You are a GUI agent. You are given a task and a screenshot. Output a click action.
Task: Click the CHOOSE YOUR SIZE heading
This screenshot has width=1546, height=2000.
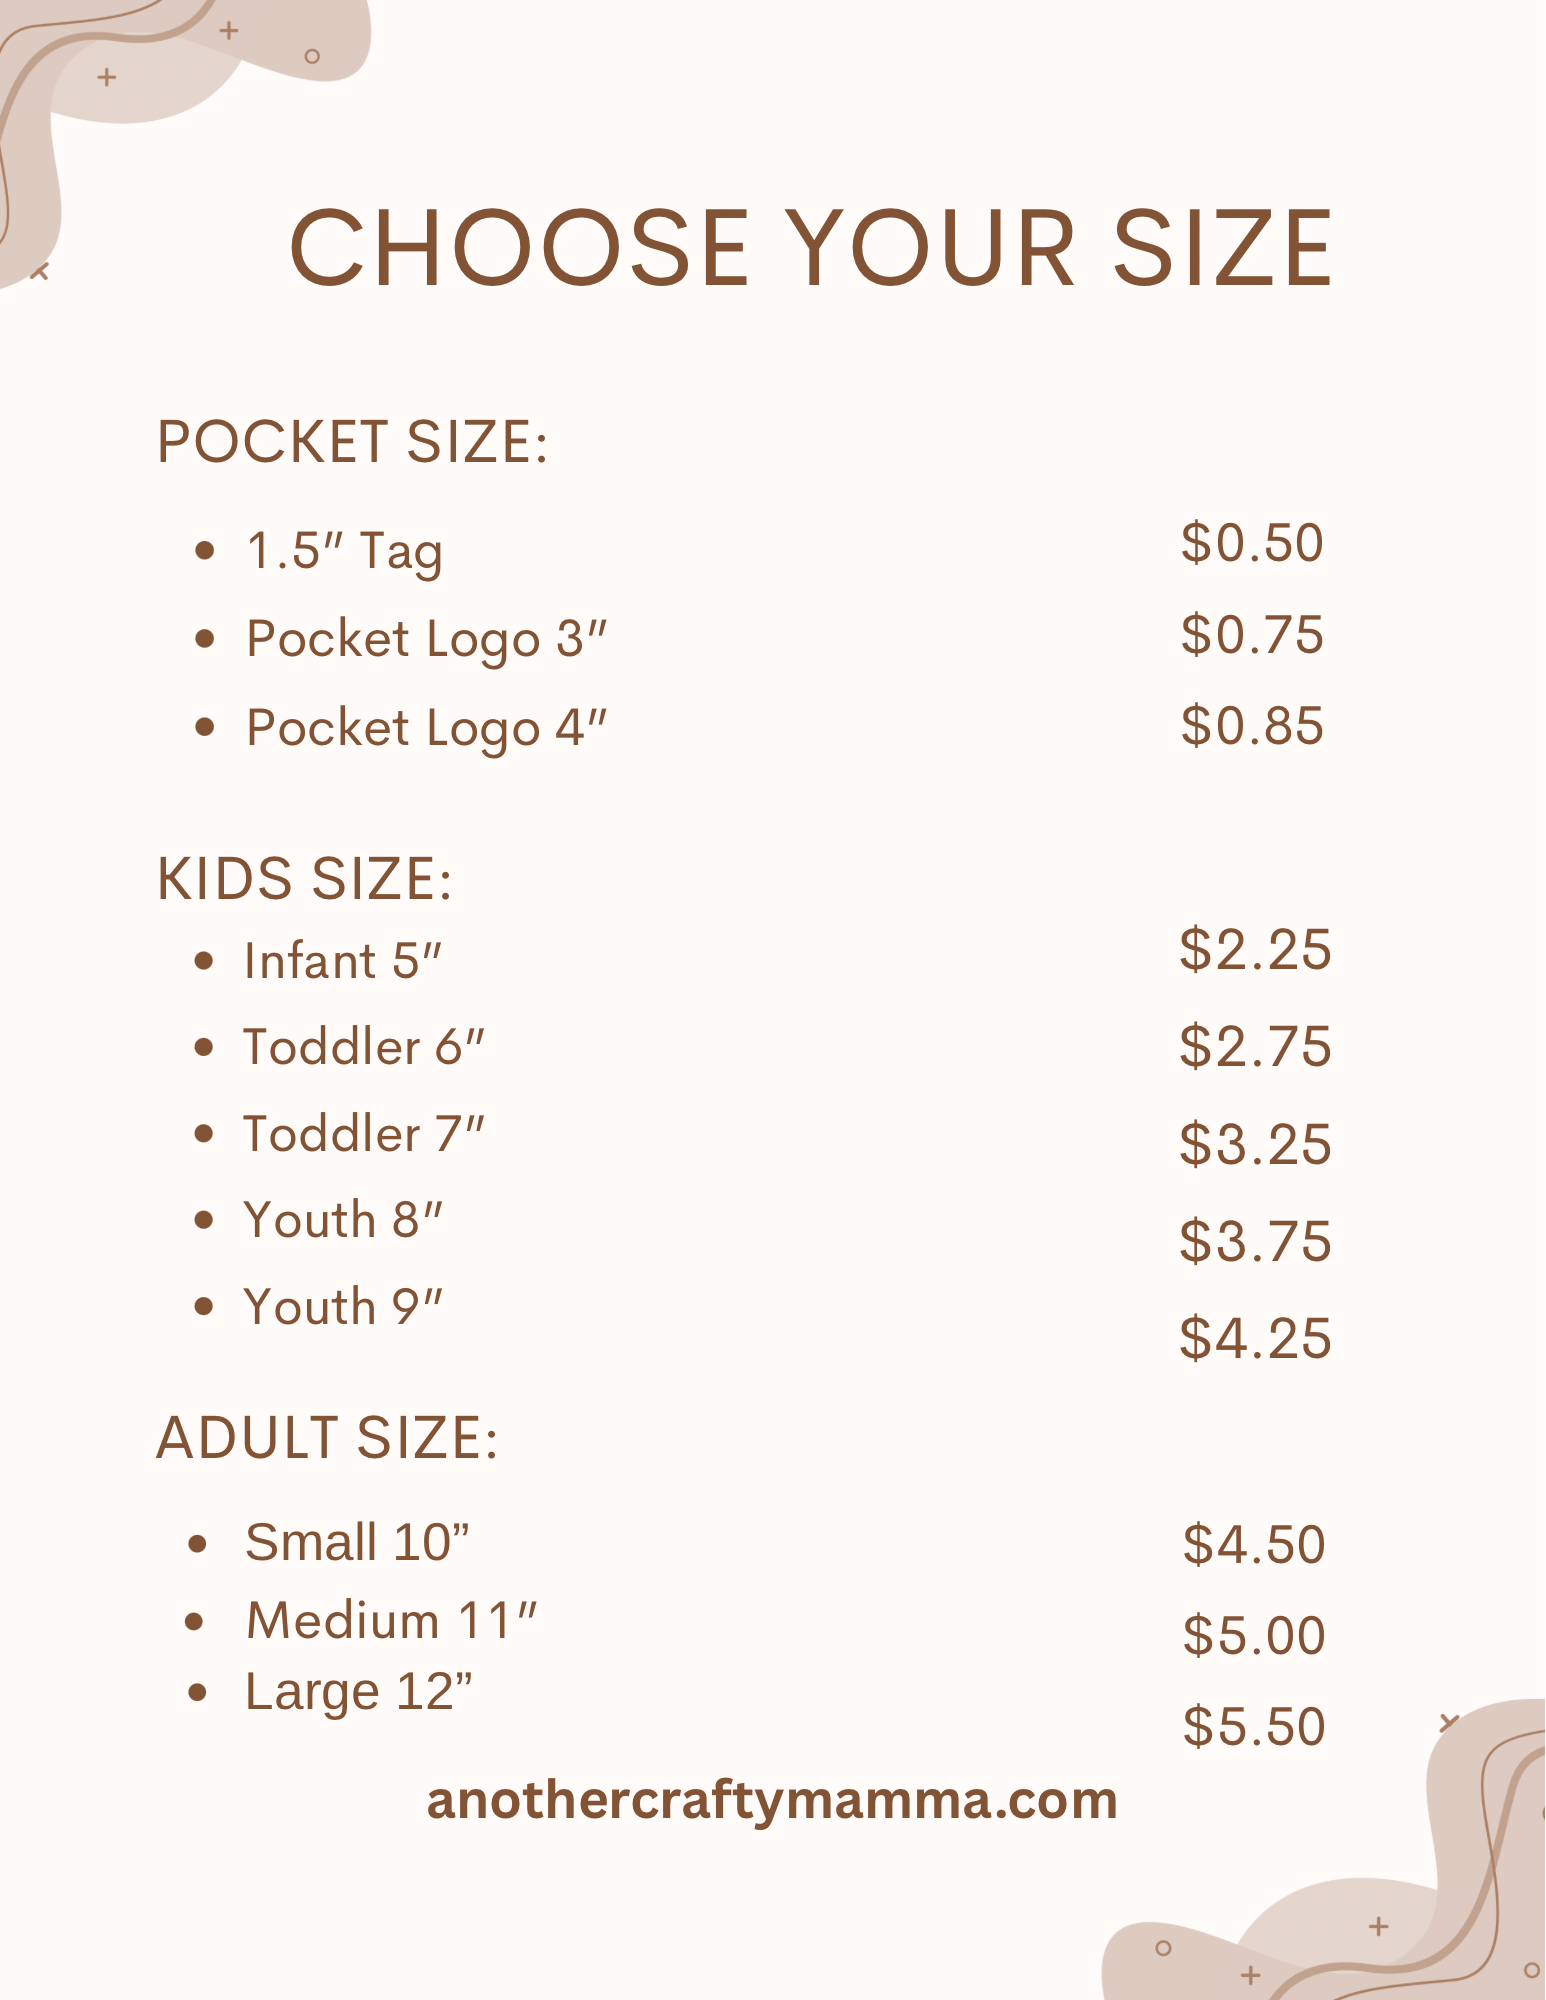click(810, 248)
